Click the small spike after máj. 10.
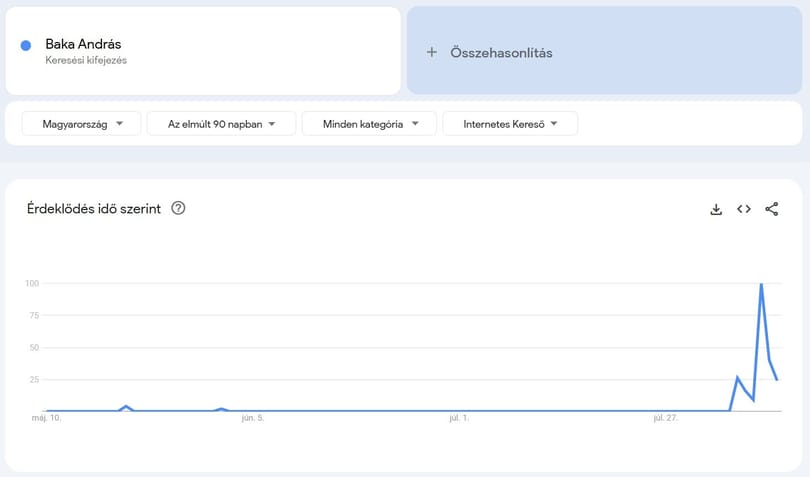The image size is (810, 477). (x=126, y=407)
